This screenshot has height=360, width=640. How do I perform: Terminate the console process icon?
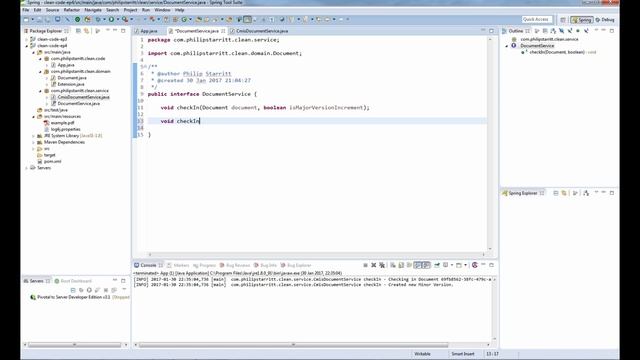point(365,265)
